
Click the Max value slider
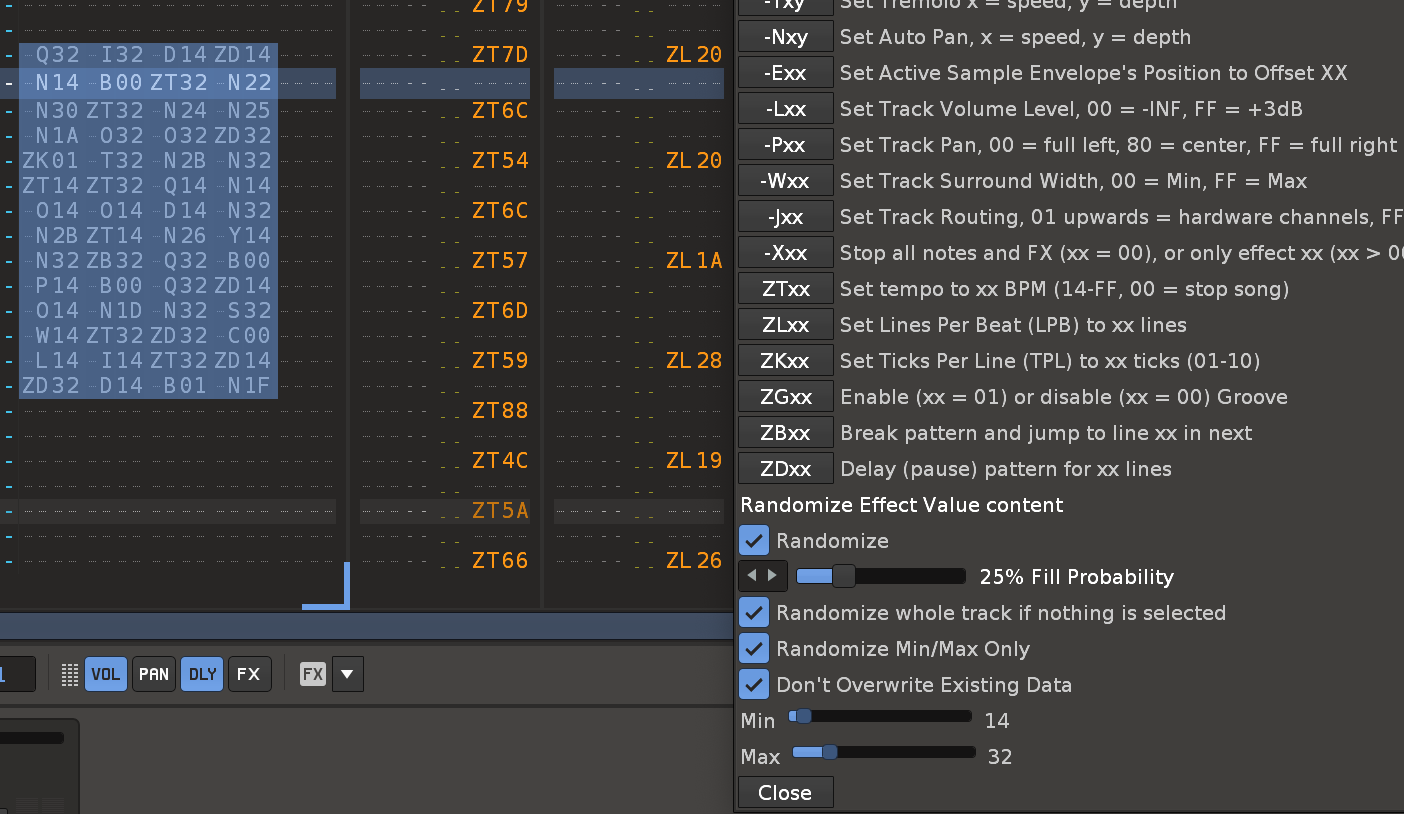pyautogui.click(x=884, y=752)
